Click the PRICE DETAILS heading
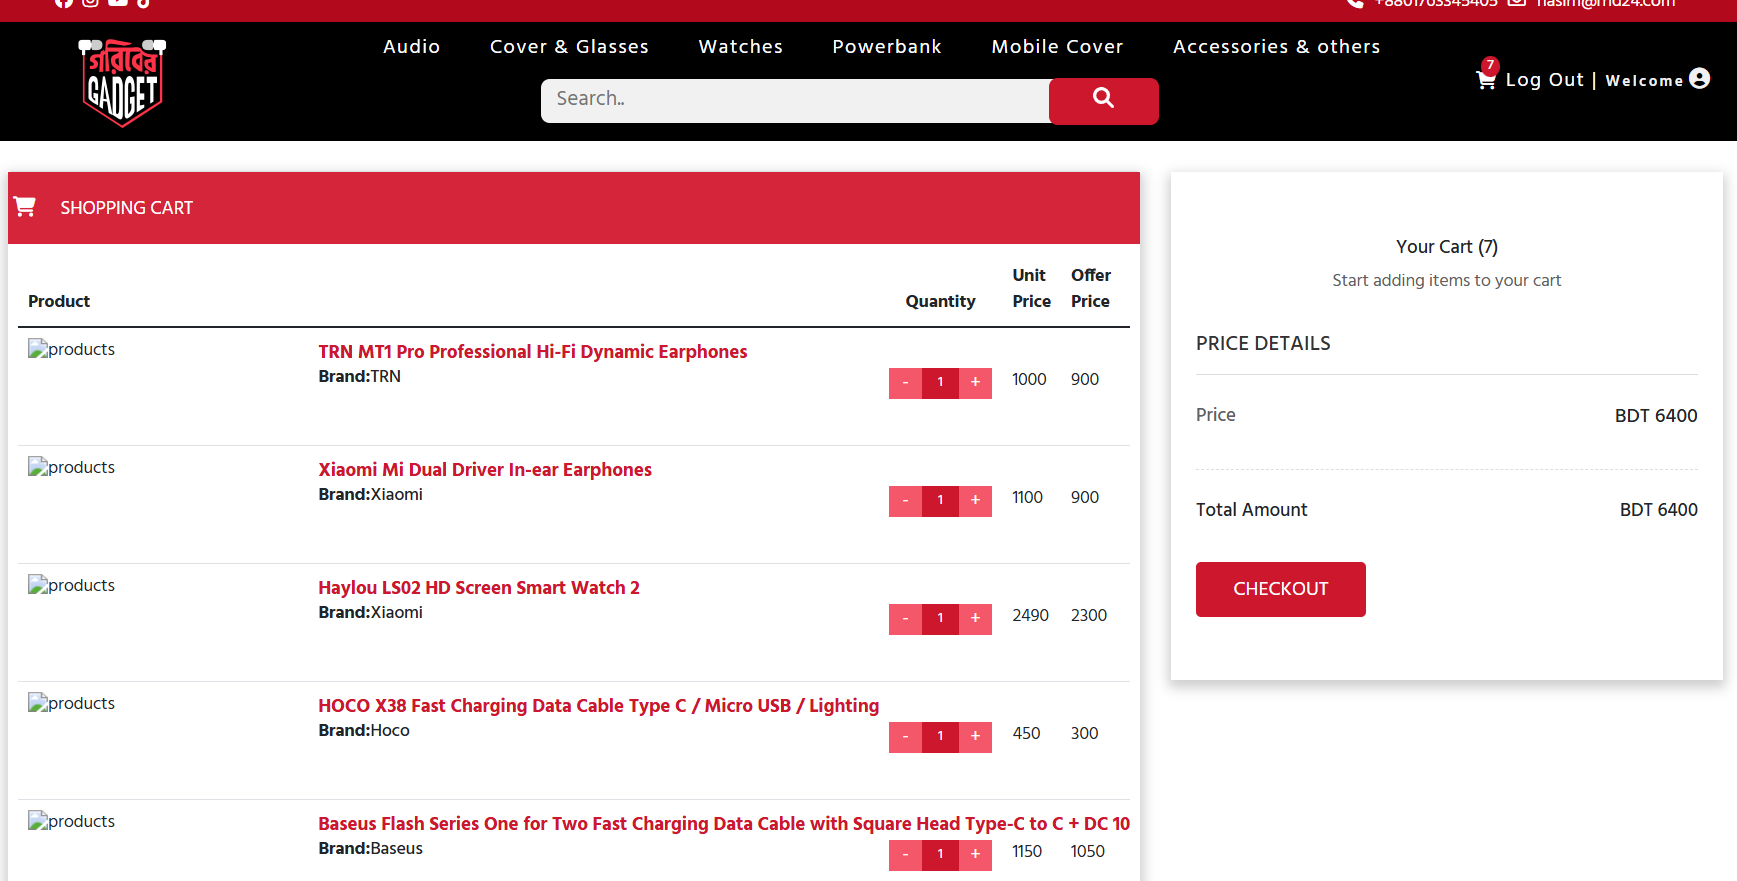This screenshot has width=1737, height=881. pyautogui.click(x=1263, y=344)
